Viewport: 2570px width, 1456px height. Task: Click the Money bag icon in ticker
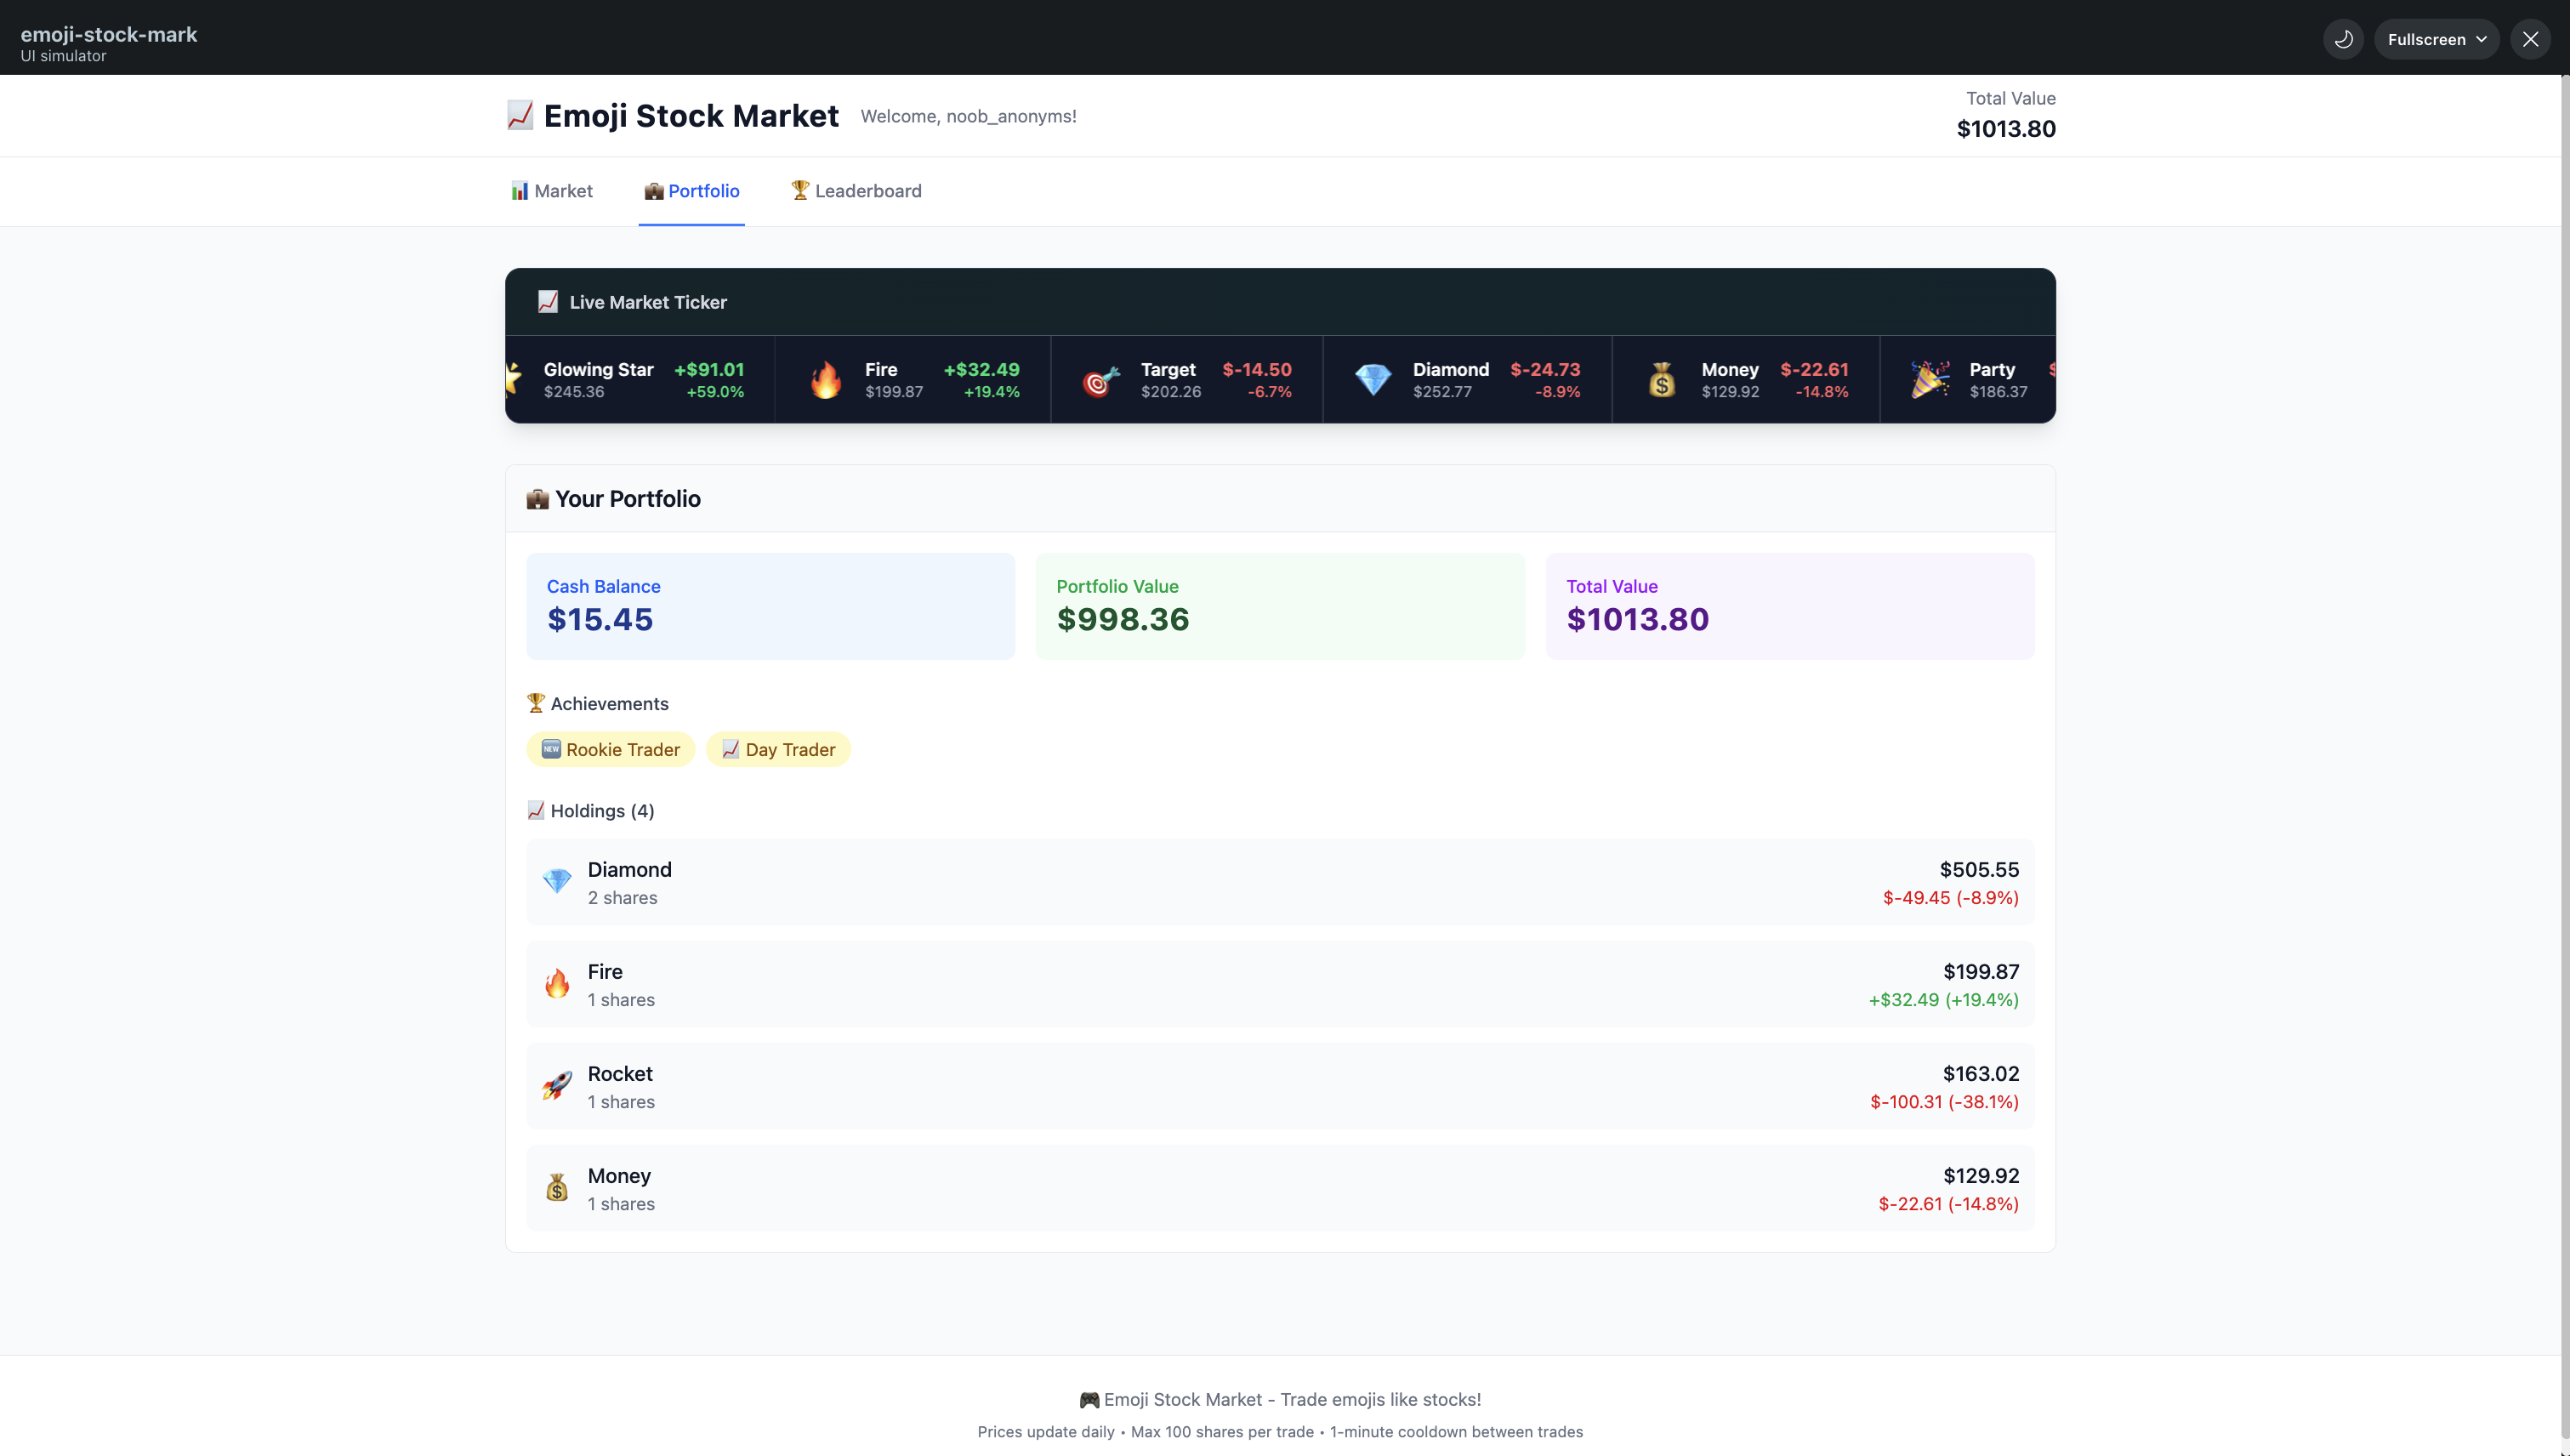click(x=1662, y=380)
